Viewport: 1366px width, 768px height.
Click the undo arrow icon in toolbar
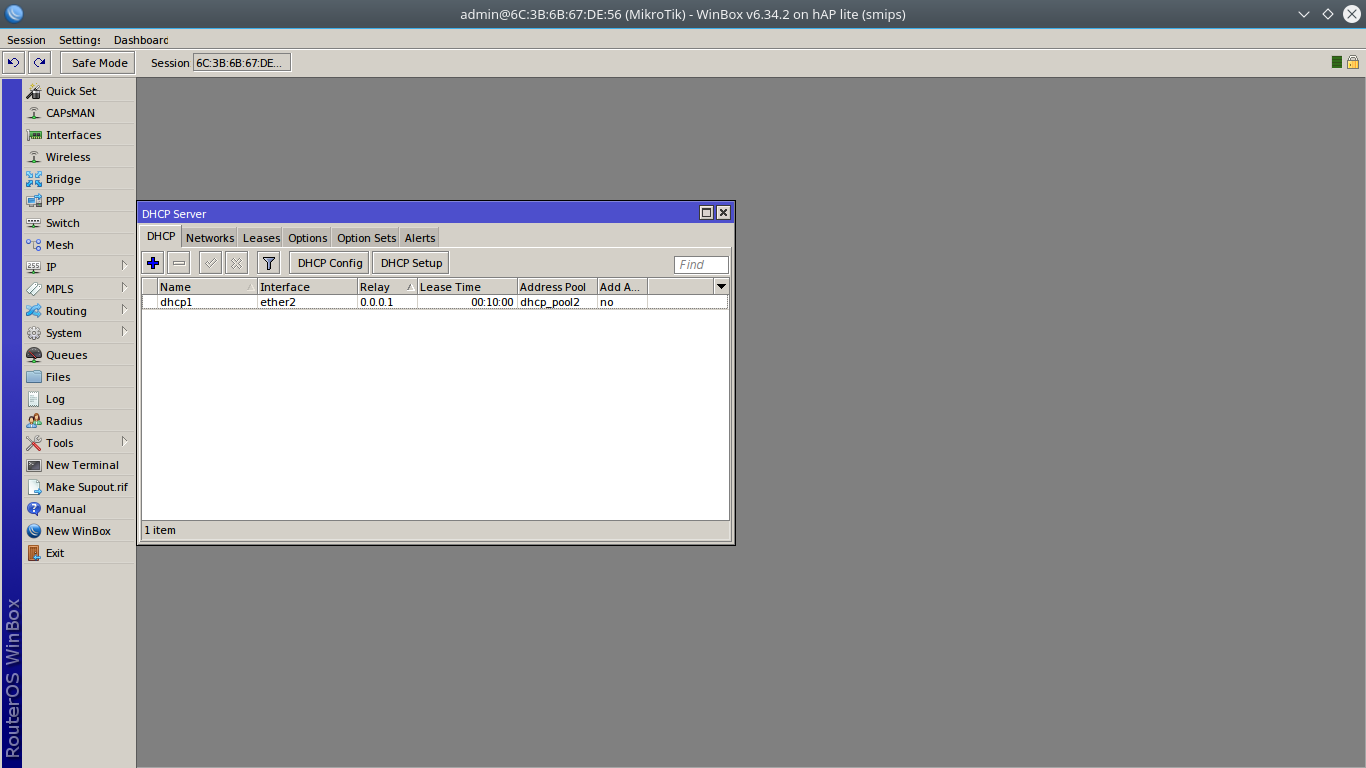tap(14, 63)
